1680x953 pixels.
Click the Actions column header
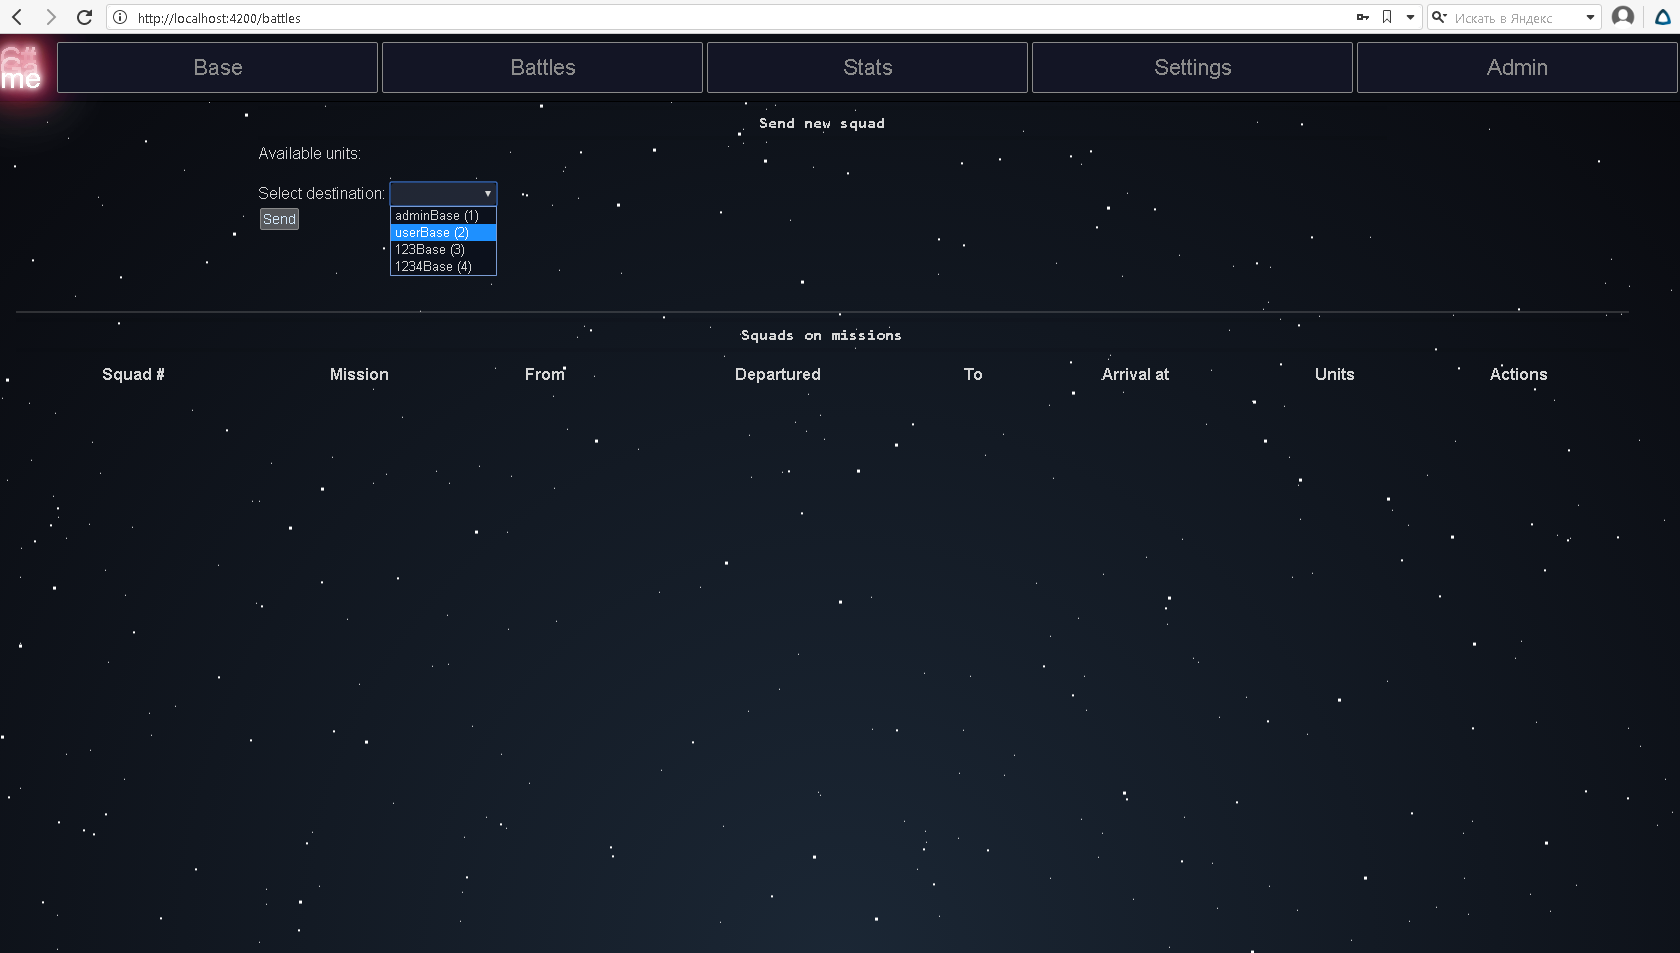1518,374
